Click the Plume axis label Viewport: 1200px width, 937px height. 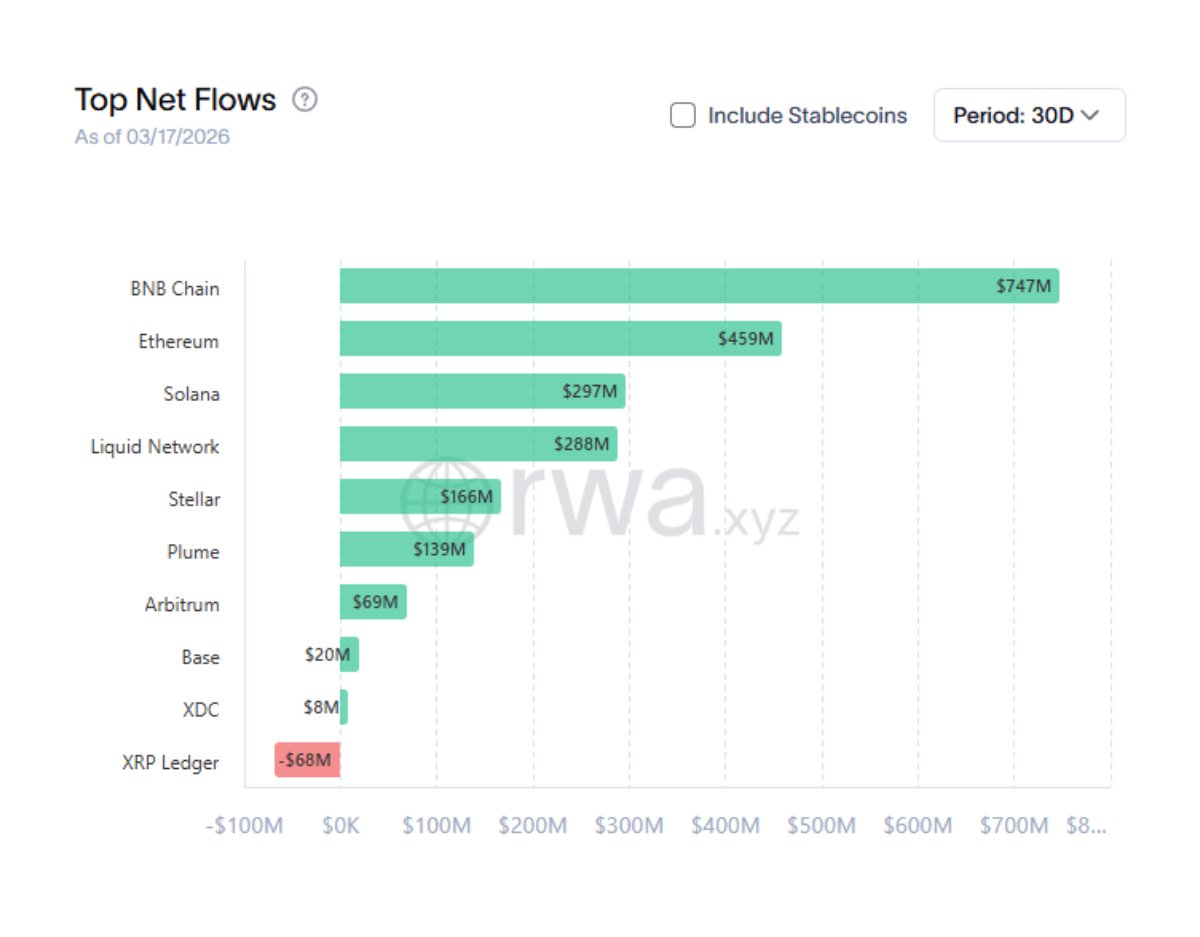point(193,552)
